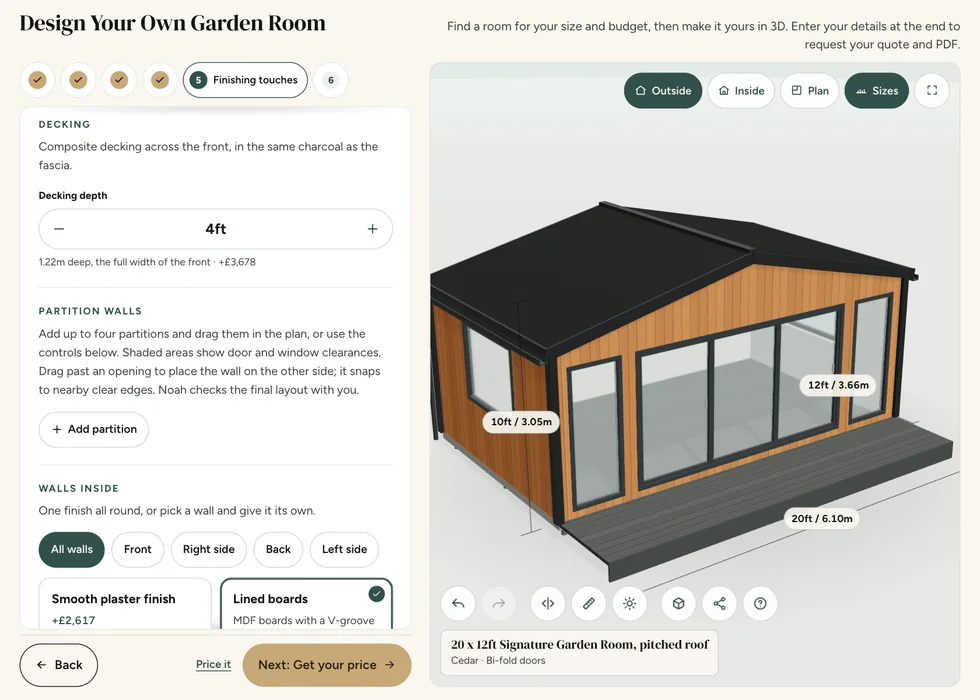
Task: Pick the Lined boards finish card
Action: [x=306, y=604]
